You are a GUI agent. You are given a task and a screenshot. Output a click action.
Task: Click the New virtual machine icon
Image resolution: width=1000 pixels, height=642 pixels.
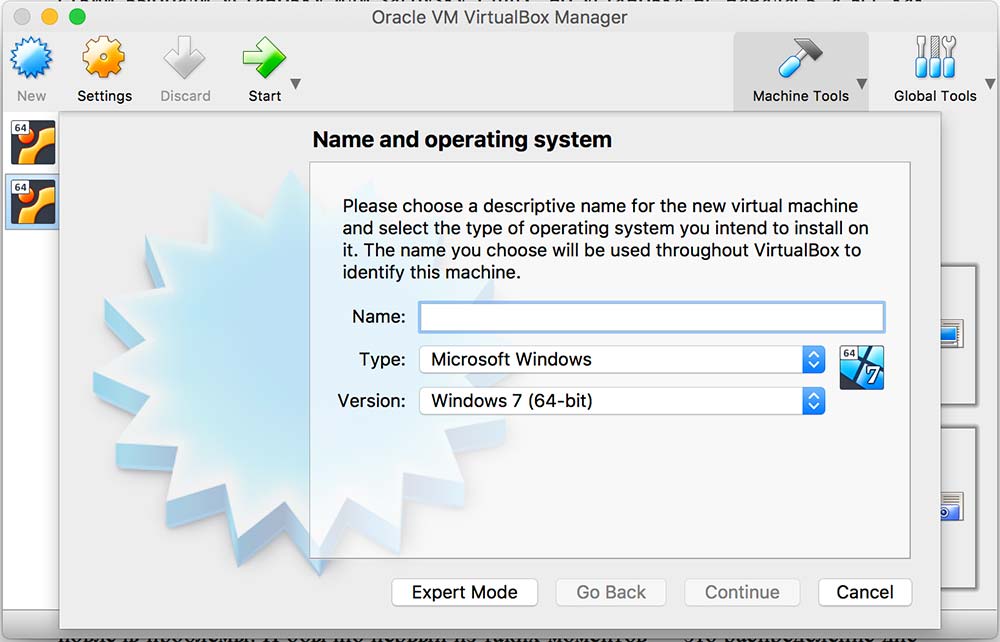tap(31, 60)
